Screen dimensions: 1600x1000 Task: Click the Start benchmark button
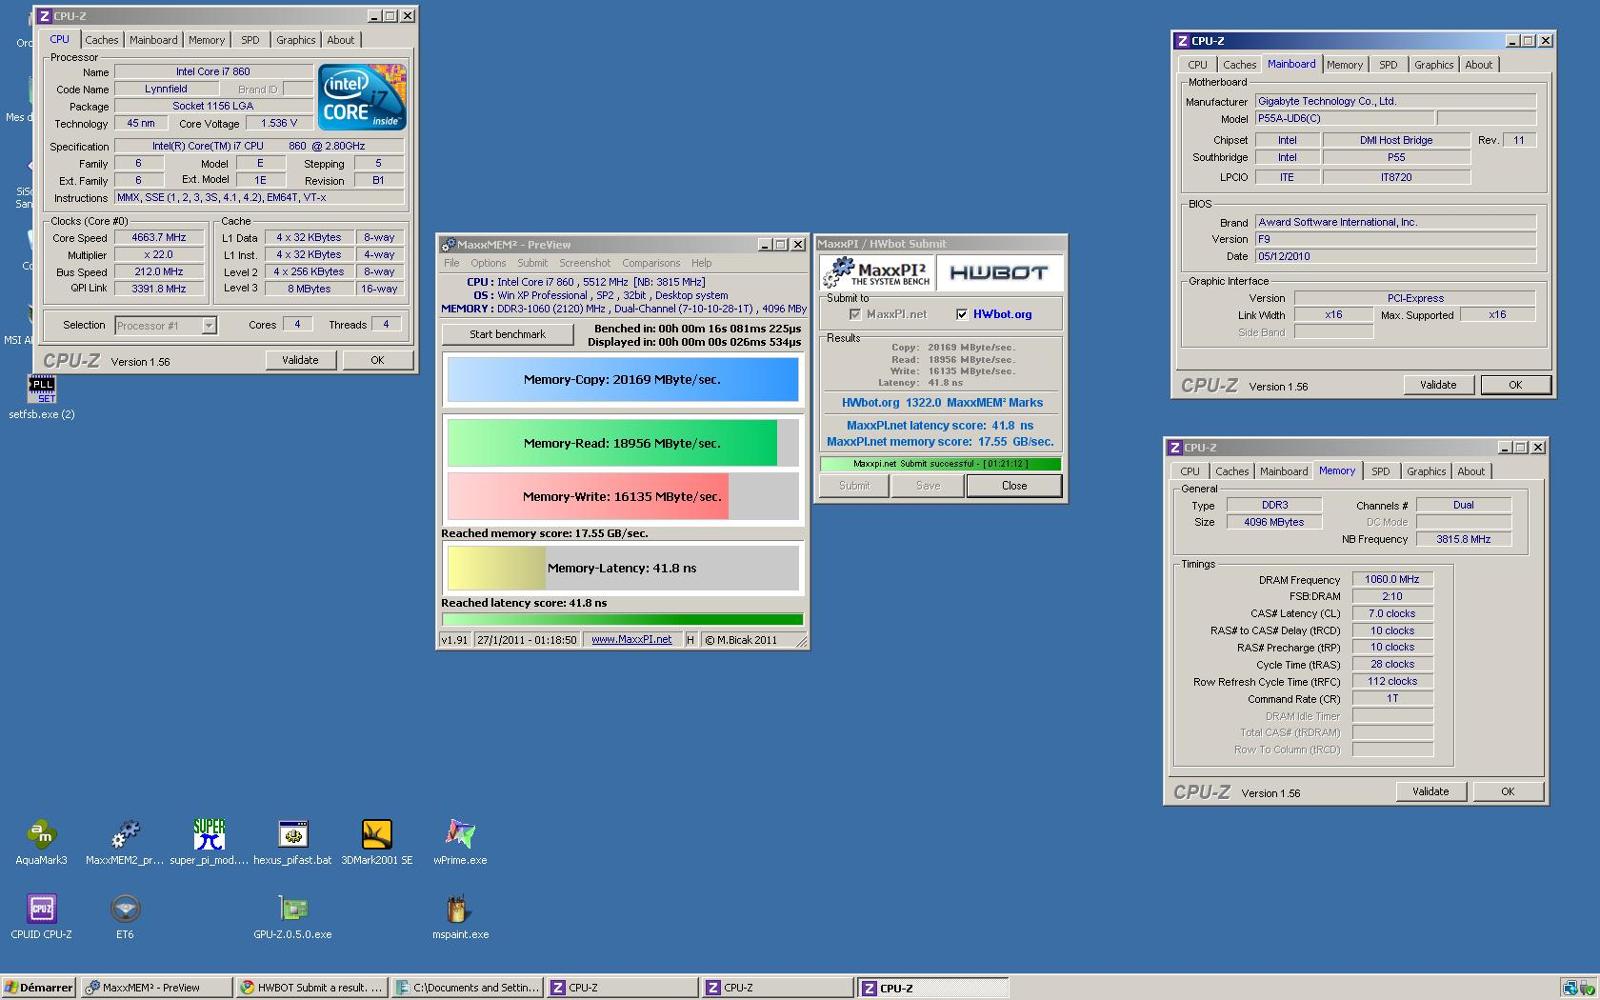click(508, 334)
